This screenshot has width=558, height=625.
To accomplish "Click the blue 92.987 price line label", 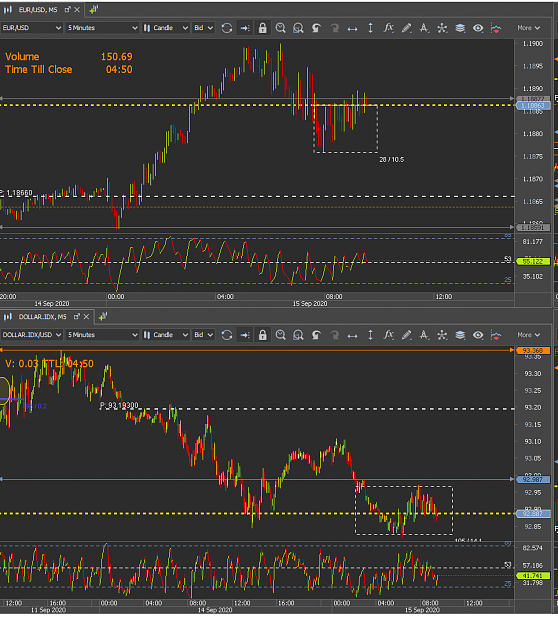I will tap(533, 480).
